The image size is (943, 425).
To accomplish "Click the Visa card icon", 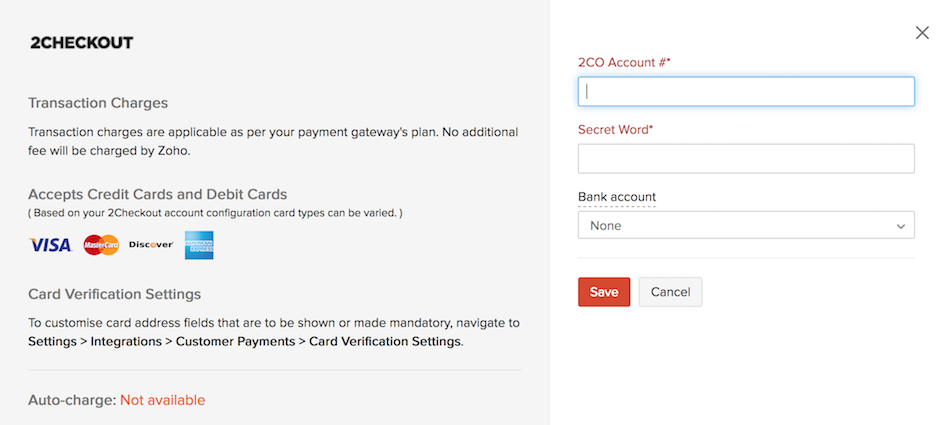I will (50, 245).
